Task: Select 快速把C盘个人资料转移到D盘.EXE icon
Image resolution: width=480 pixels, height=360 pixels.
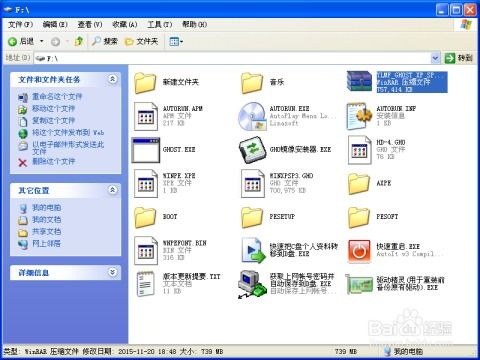Action: pyautogui.click(x=252, y=250)
